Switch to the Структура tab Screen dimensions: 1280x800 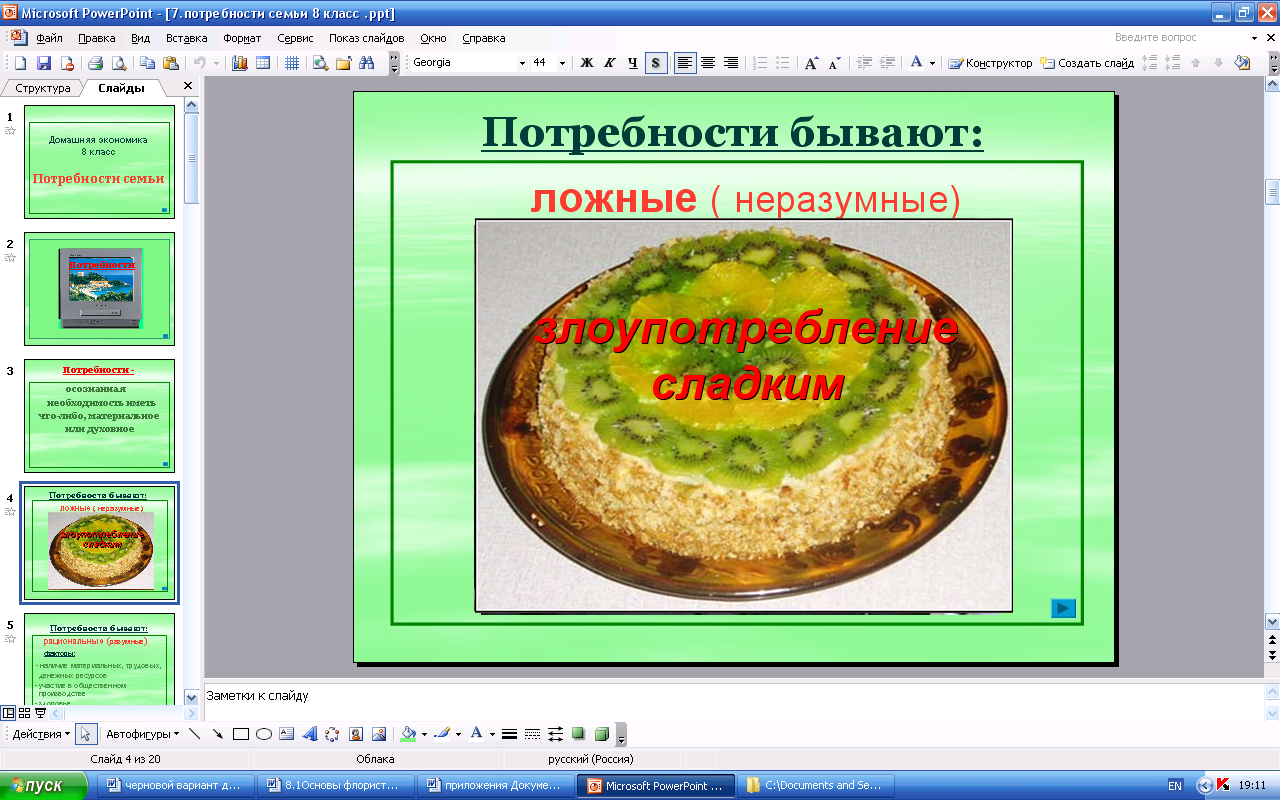tap(43, 88)
